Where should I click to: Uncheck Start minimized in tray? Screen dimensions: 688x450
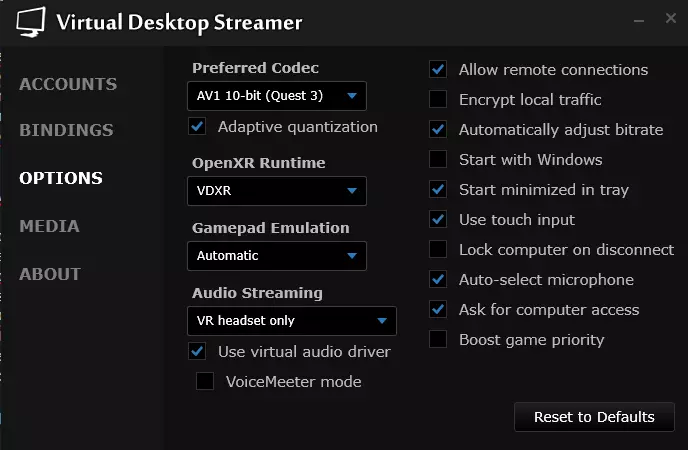(x=438, y=189)
